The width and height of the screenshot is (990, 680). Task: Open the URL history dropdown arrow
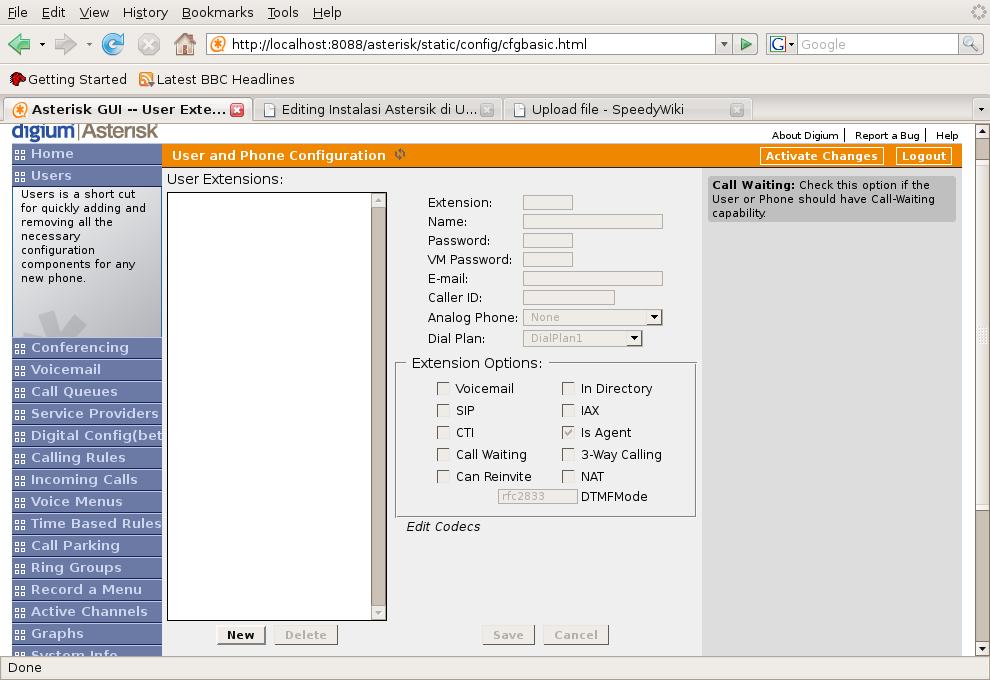pyautogui.click(x=723, y=44)
